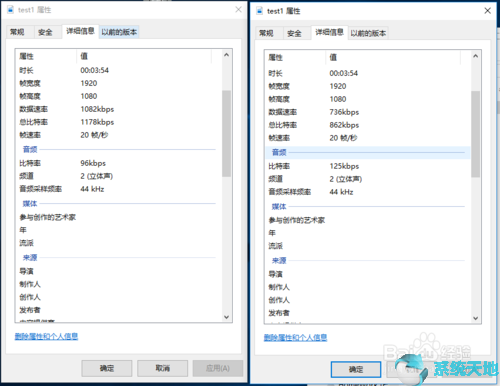Open 以前的版本 tab in right window
The width and height of the screenshot is (500, 386).
368,33
